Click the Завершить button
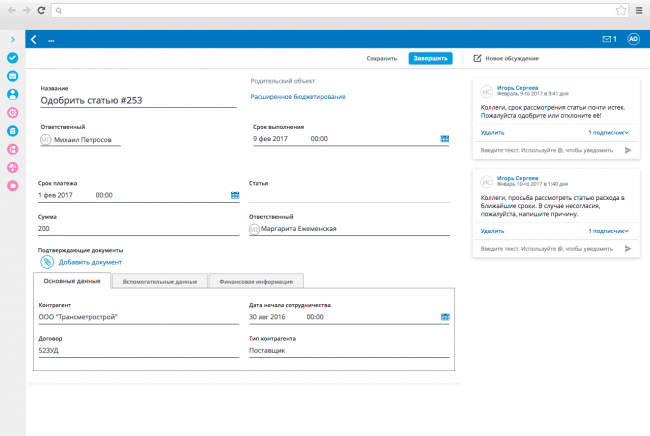The width and height of the screenshot is (650, 436). [x=430, y=59]
